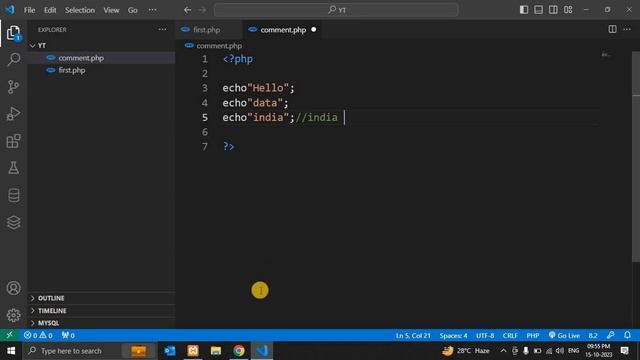
Task: Click Ln 5, Col 21 go to line
Action: point(413,336)
